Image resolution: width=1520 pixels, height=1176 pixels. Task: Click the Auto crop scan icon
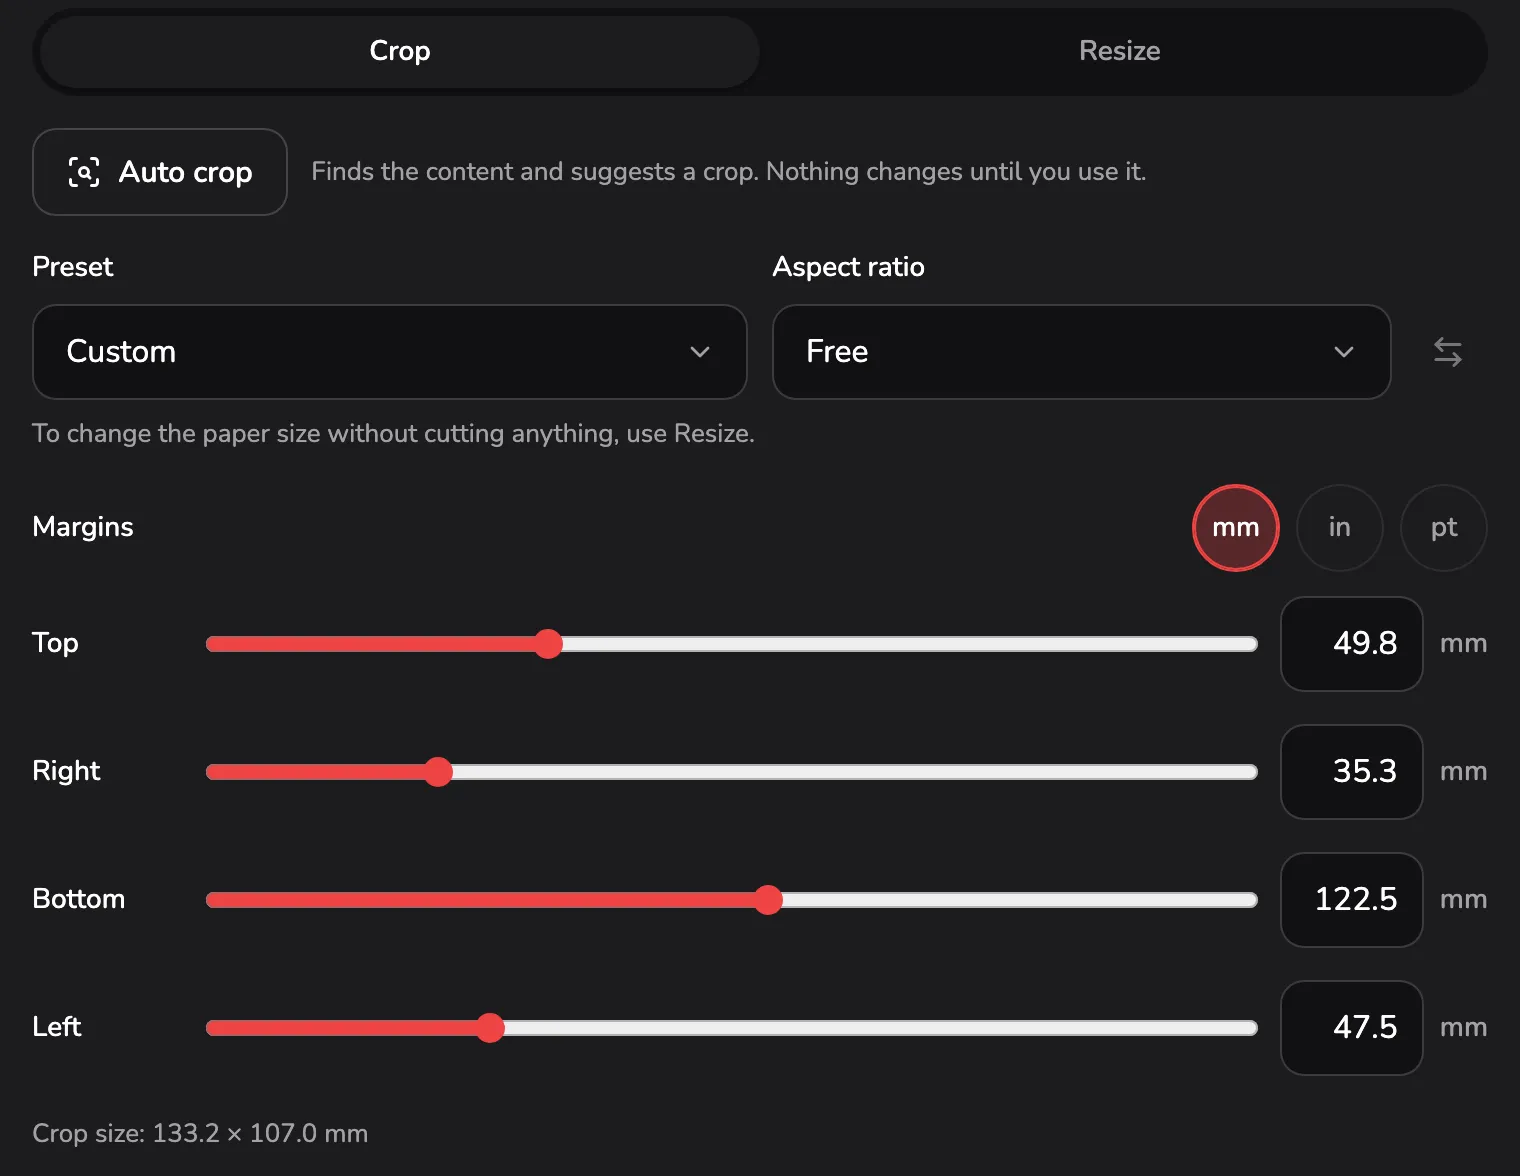click(x=84, y=172)
